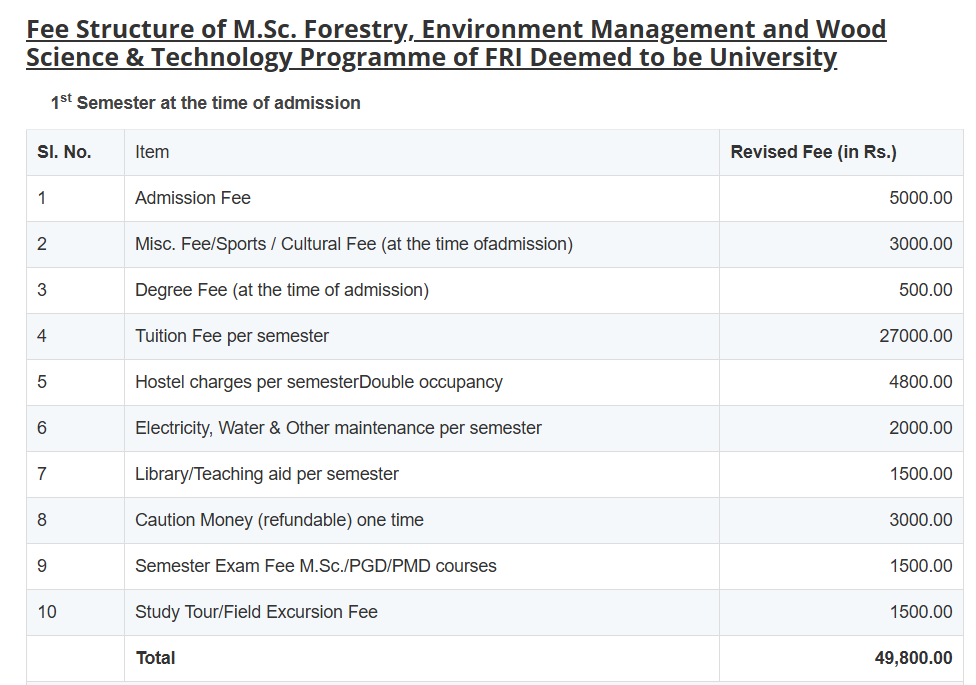Screen dimensions: 976x685
Task: Click the Hostel charges per semester row
Action: point(318,382)
